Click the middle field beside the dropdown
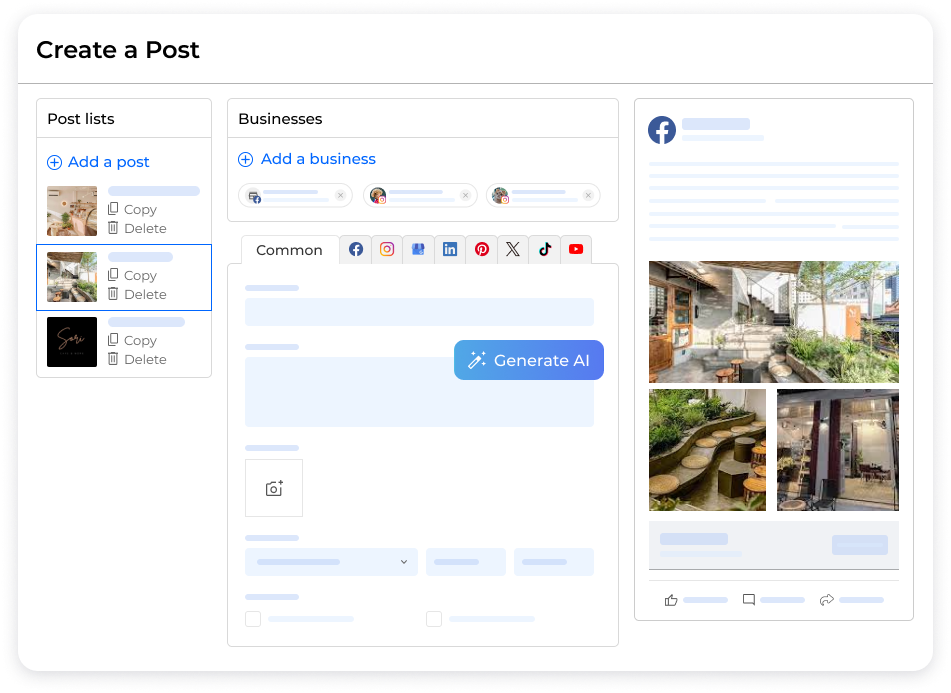Screen dimensions: 951x693 [x=466, y=562]
